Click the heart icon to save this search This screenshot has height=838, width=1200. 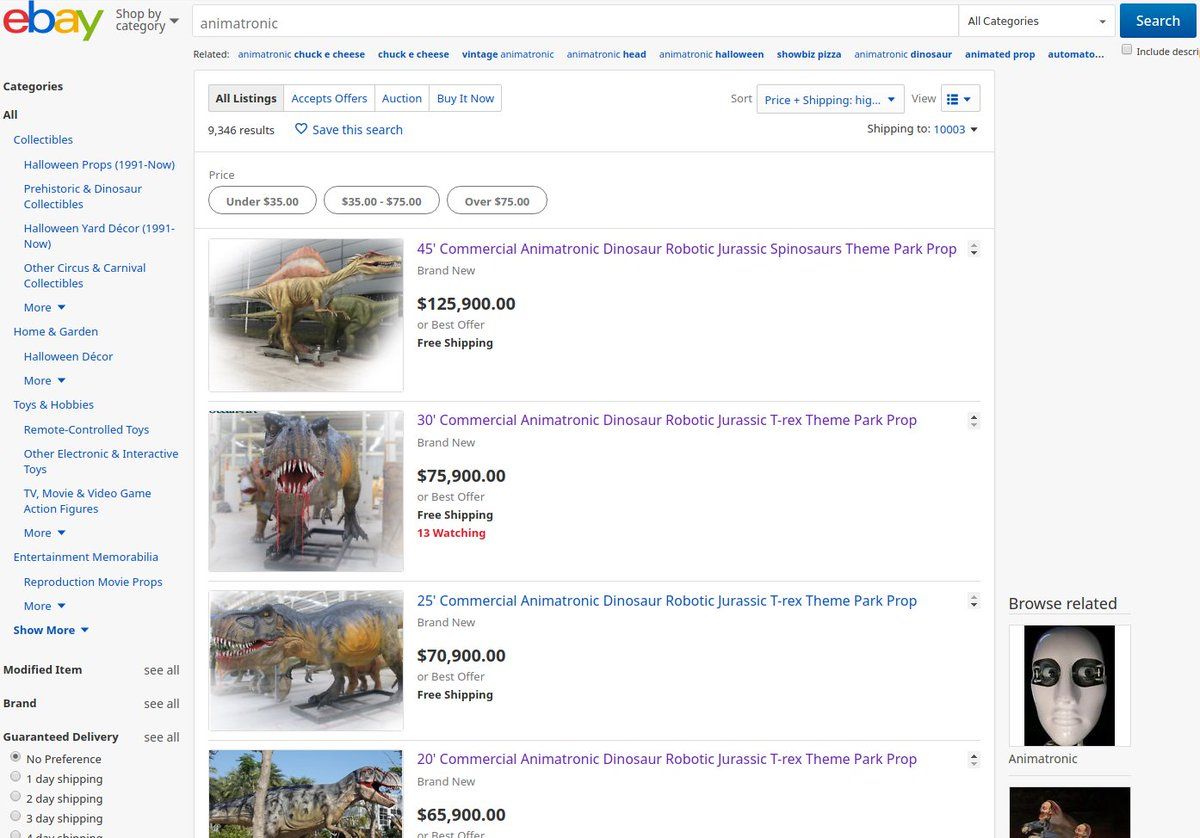click(301, 129)
